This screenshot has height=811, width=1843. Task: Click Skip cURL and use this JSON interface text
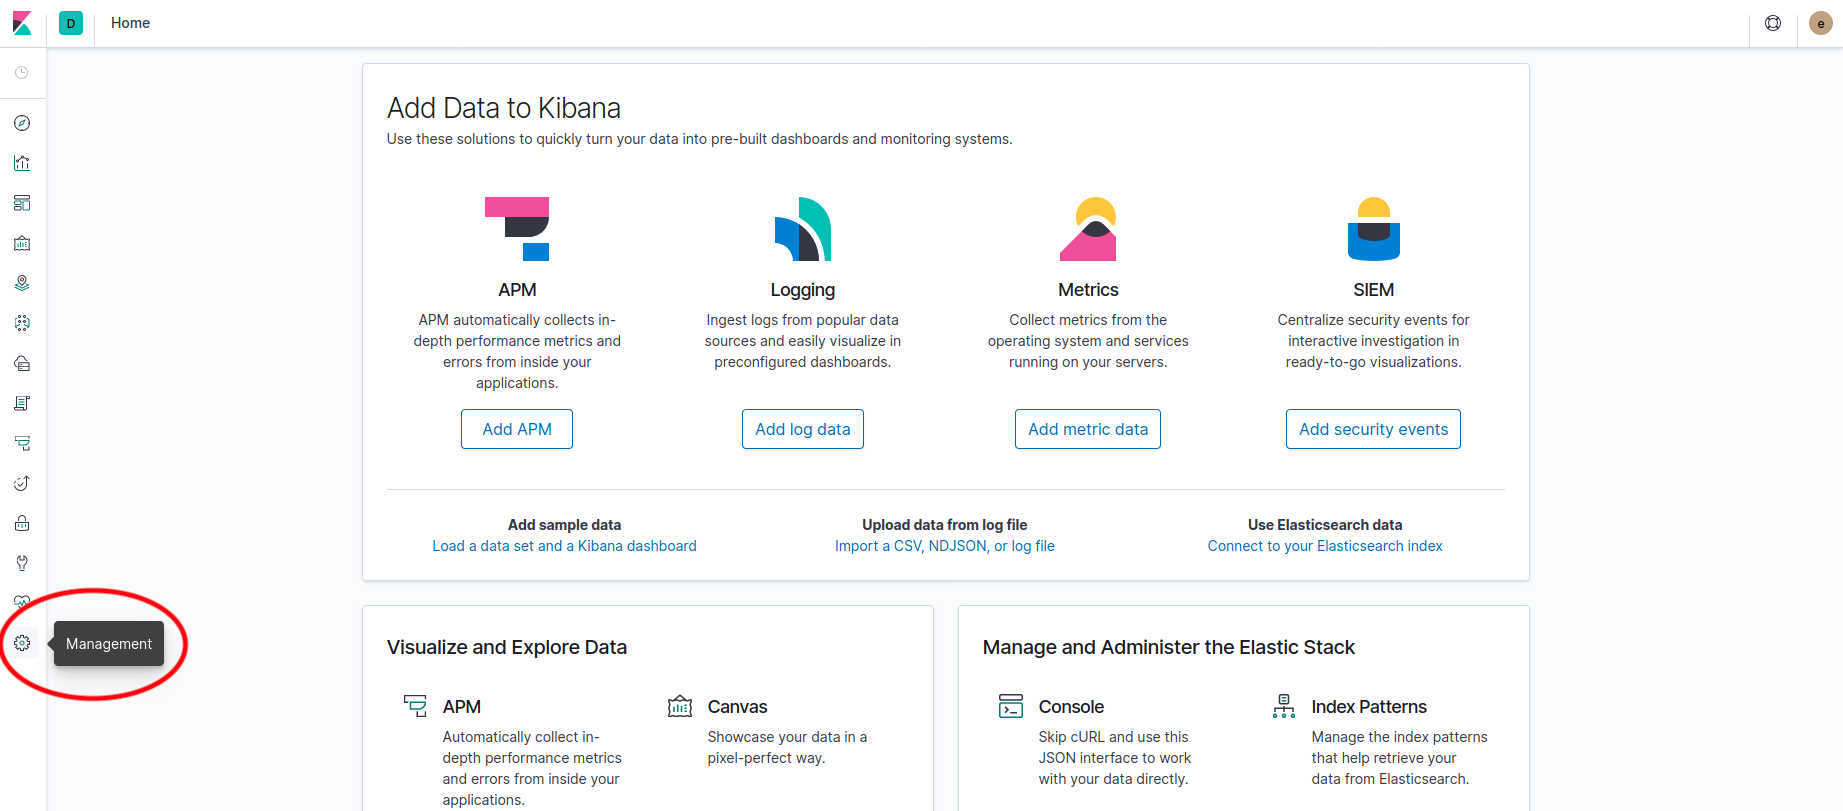pyautogui.click(x=1115, y=758)
